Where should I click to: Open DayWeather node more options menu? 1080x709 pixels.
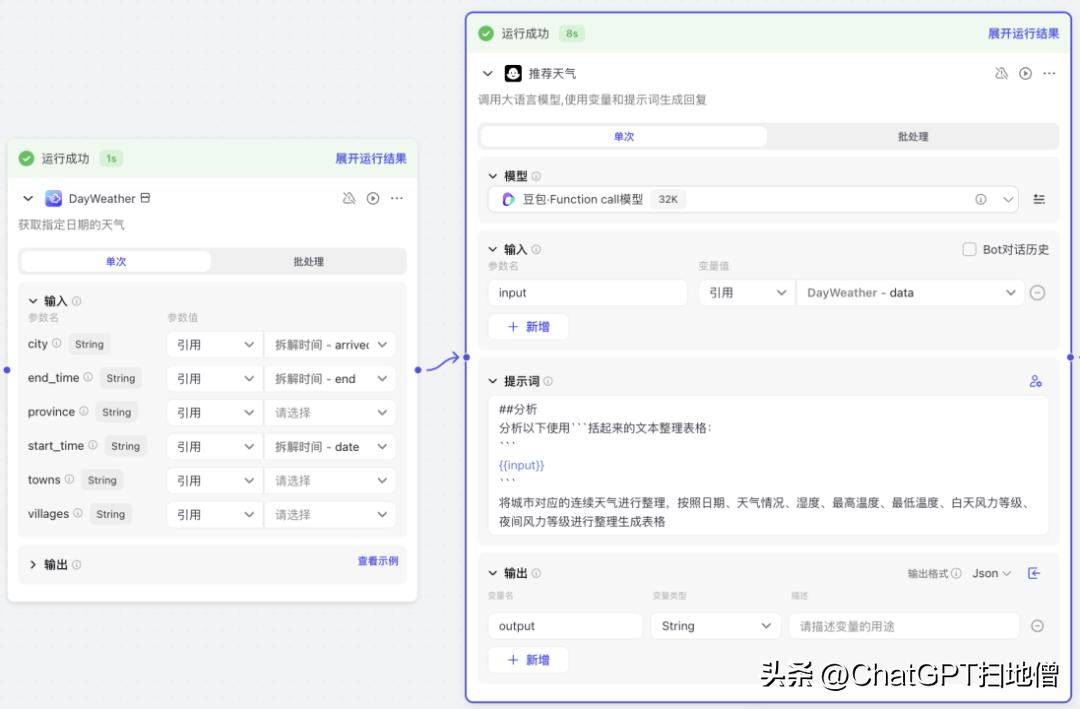(397, 198)
